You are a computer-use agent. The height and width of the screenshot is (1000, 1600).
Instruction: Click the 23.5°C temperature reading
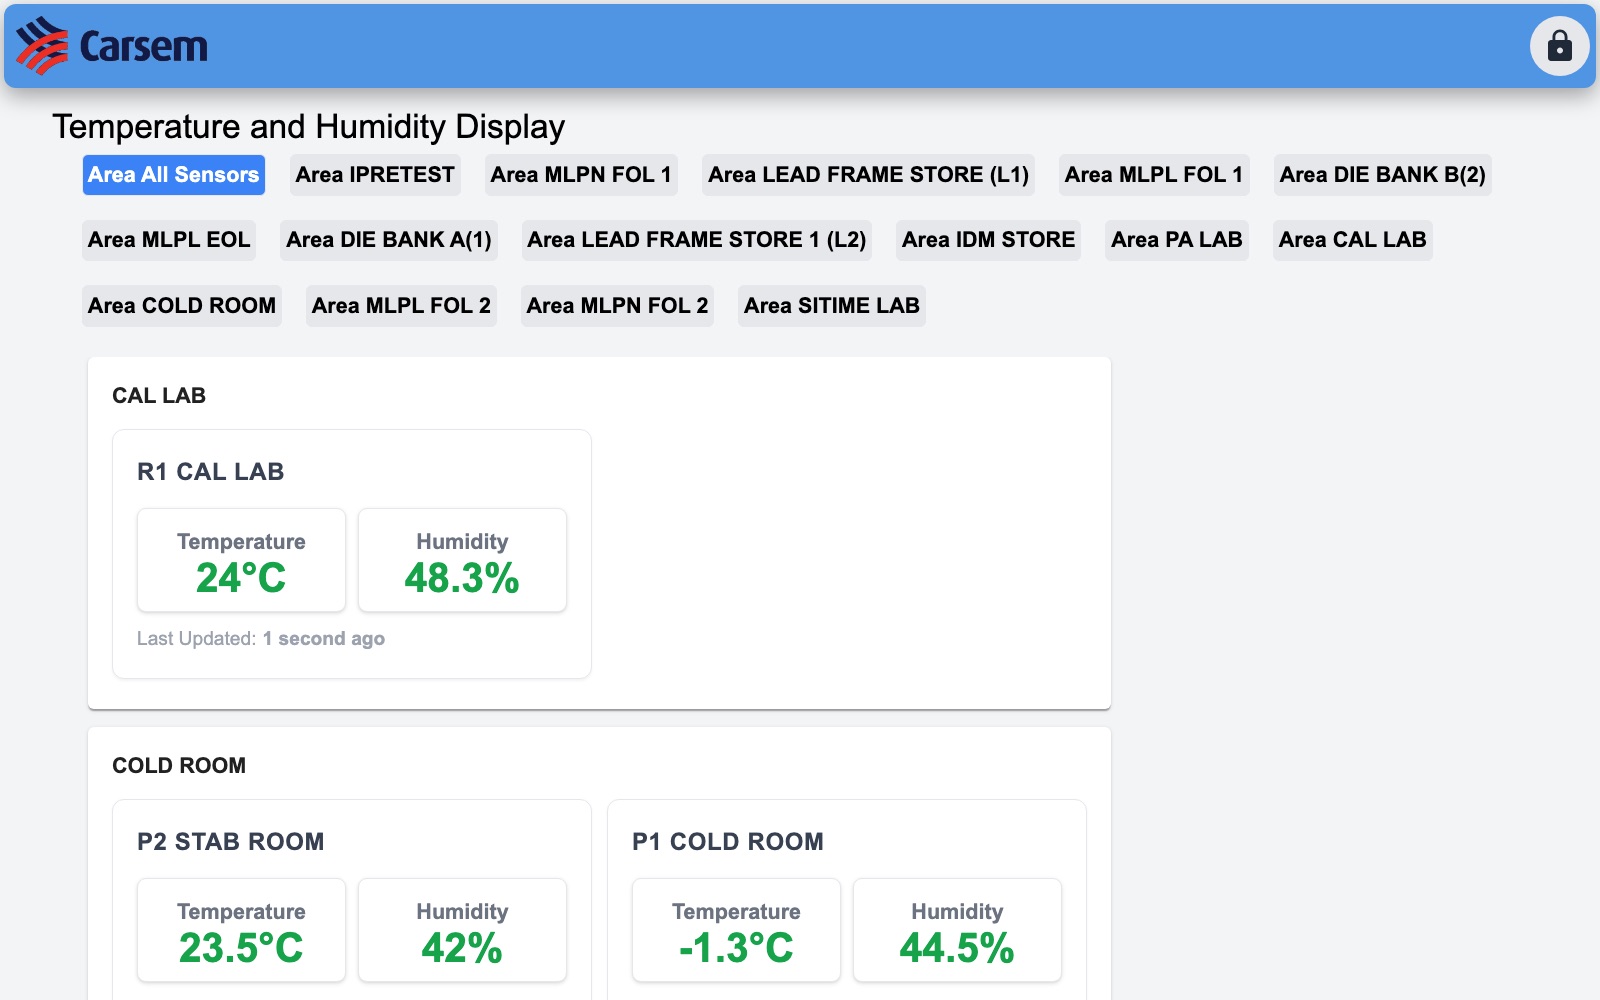click(x=241, y=948)
